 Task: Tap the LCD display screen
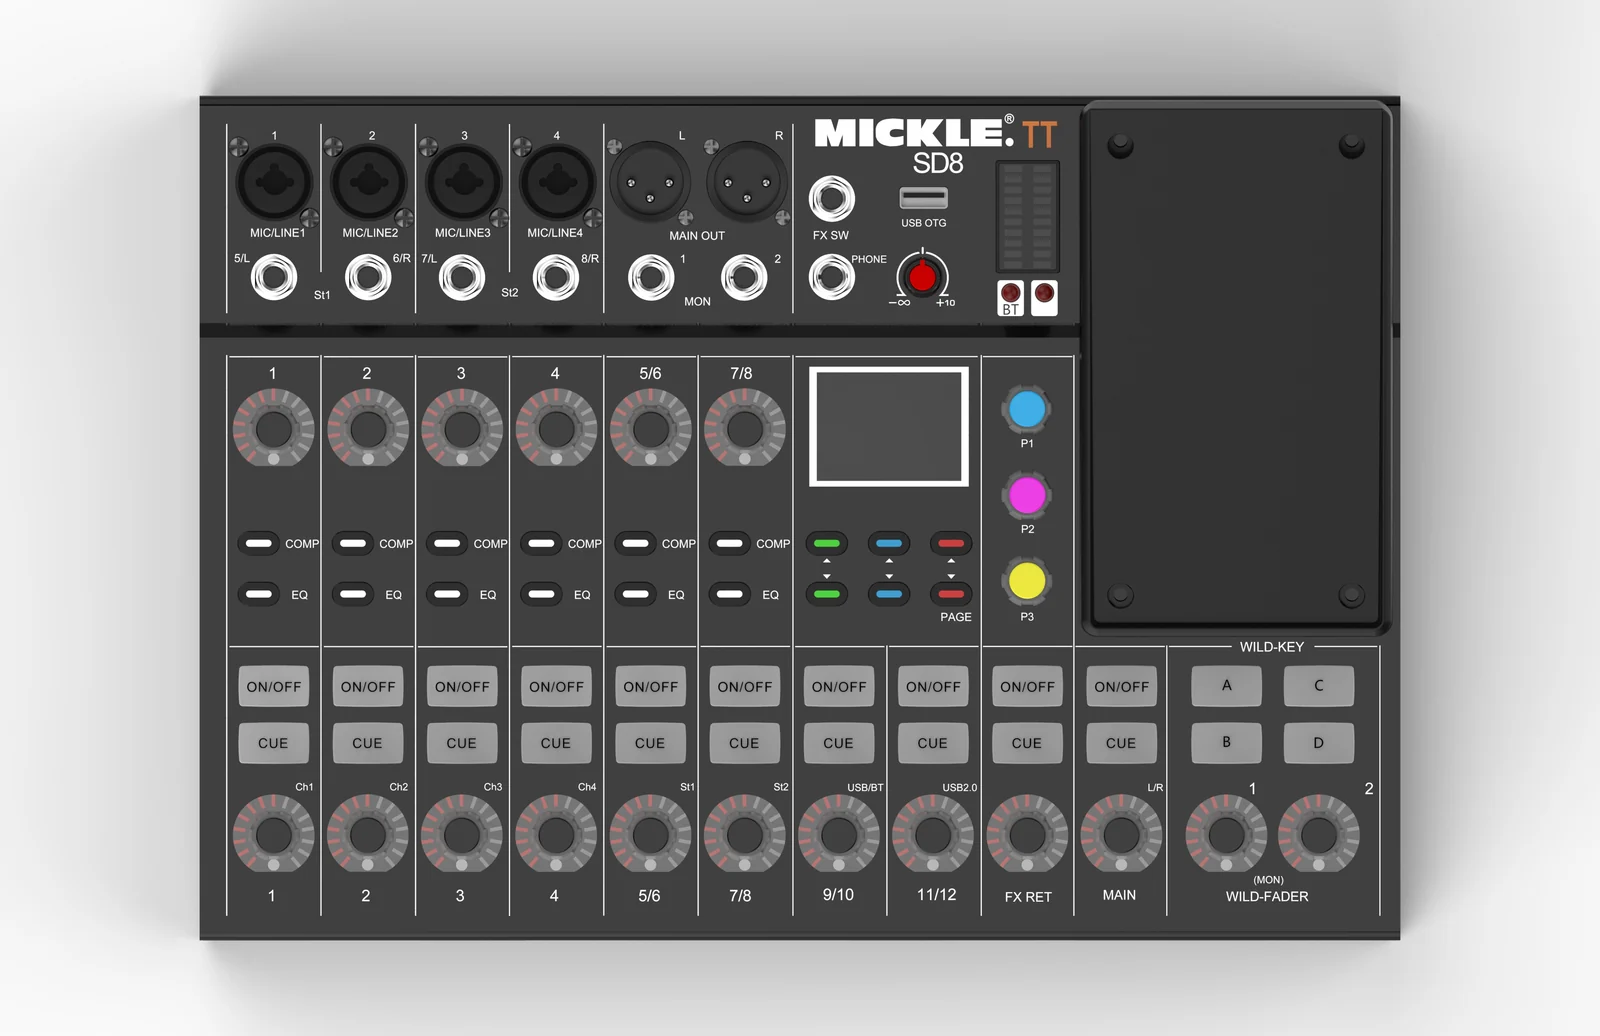tap(888, 426)
